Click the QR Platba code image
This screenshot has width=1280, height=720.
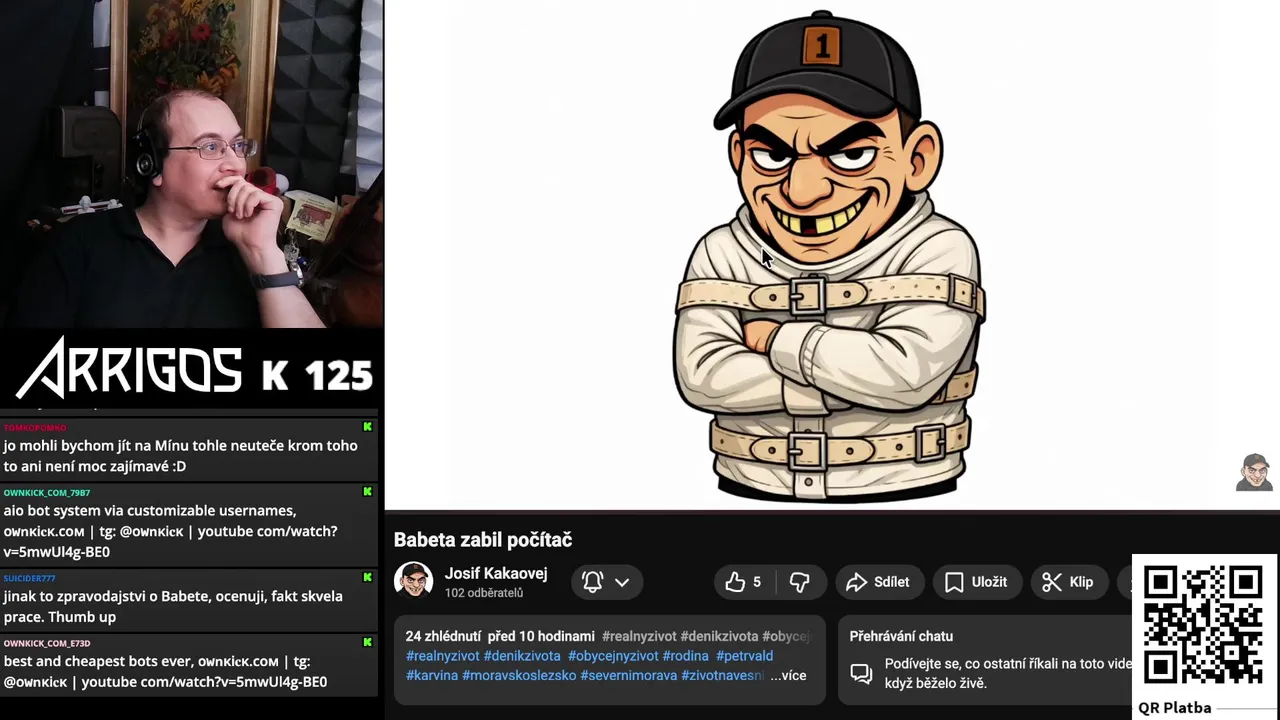coord(1203,625)
